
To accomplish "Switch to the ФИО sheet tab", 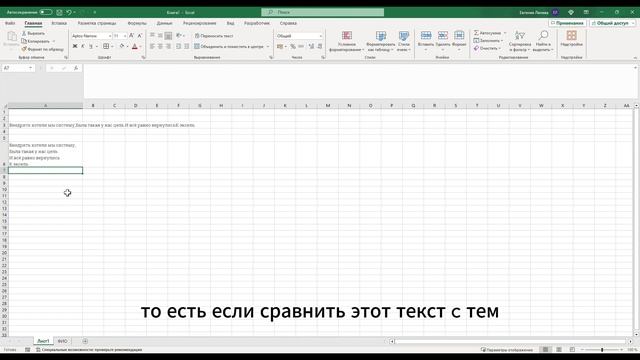I will click(62, 341).
